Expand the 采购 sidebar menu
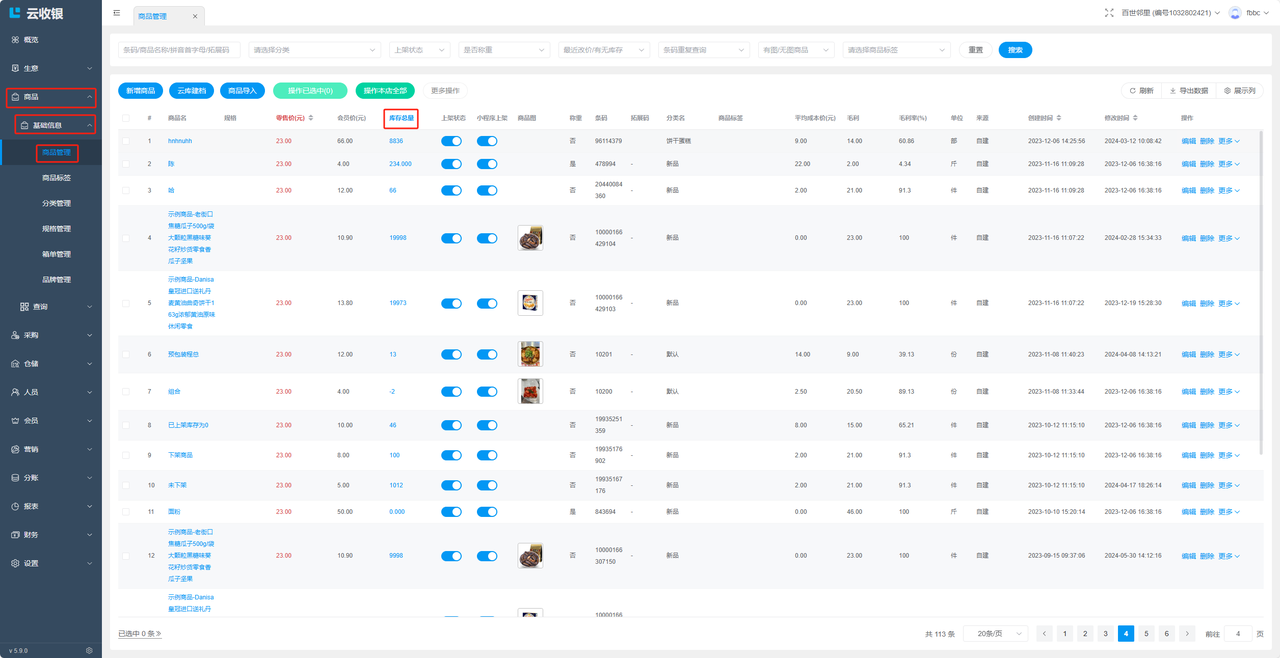 [50, 335]
